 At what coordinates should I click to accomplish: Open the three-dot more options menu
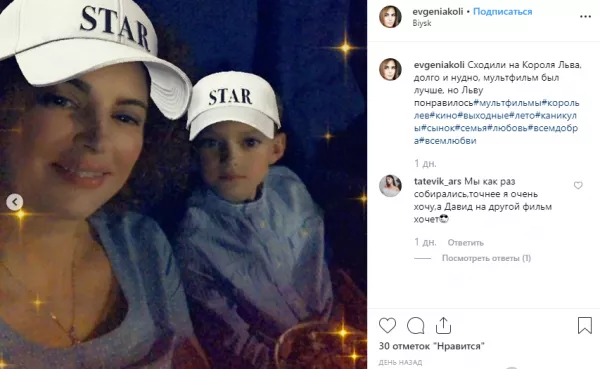[x=585, y=16]
